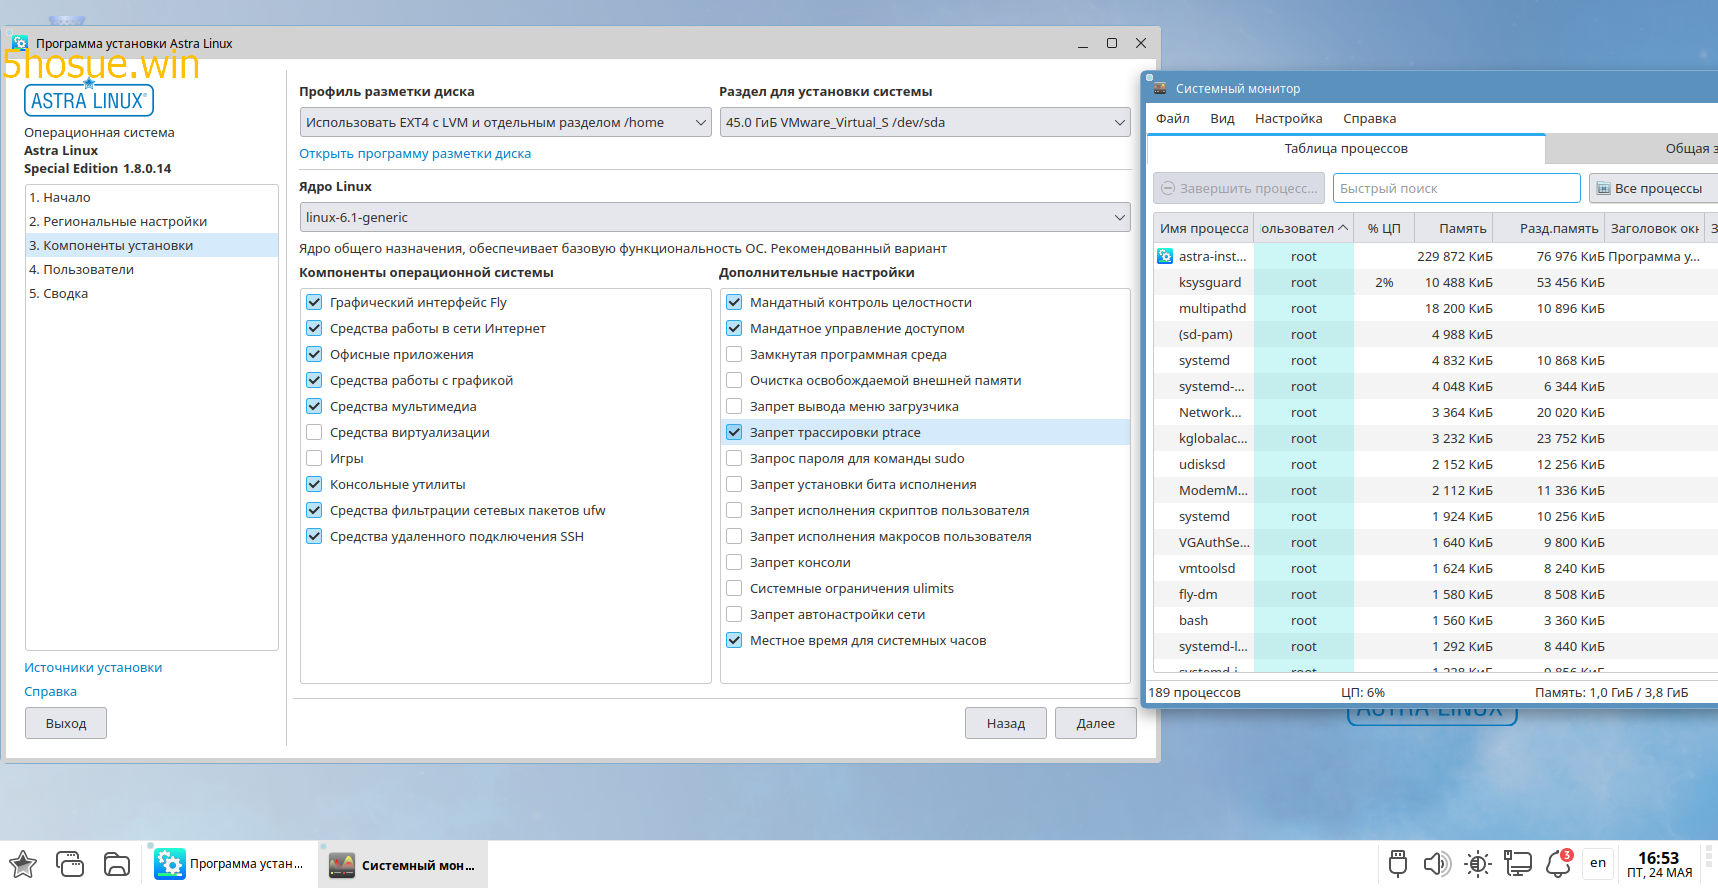This screenshot has height=888, width=1718.
Task: Open File menu in System Monitor
Action: click(x=1173, y=118)
